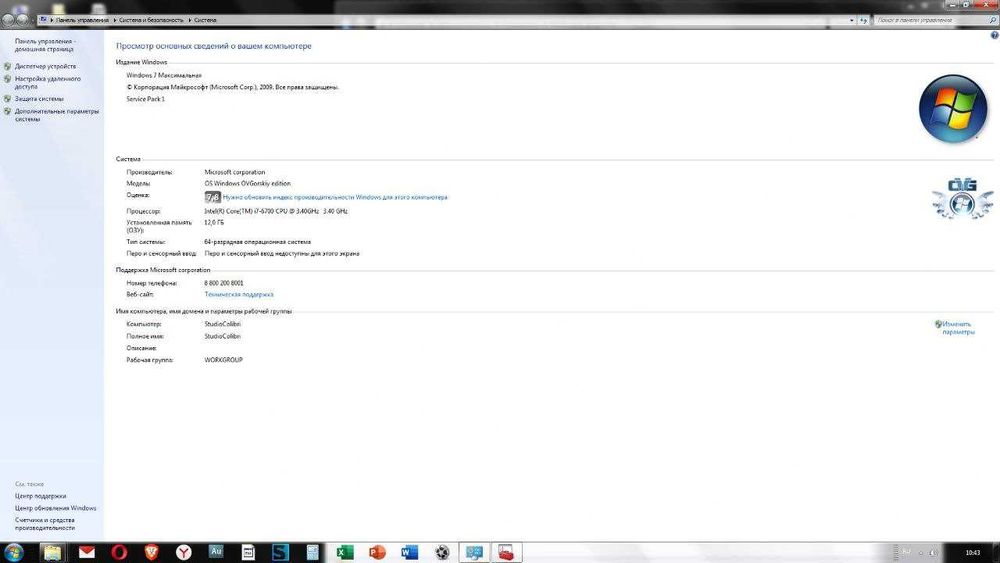
Task: Click OS Windows OVGorskiy edition model text
Action: pyautogui.click(x=247, y=184)
